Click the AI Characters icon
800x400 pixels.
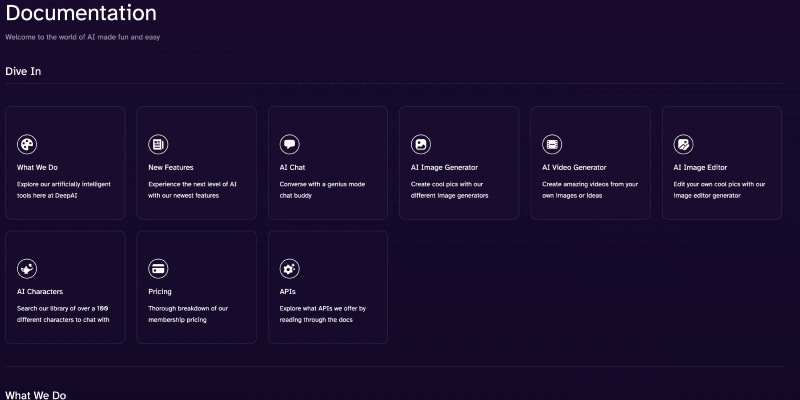pyautogui.click(x=28, y=268)
